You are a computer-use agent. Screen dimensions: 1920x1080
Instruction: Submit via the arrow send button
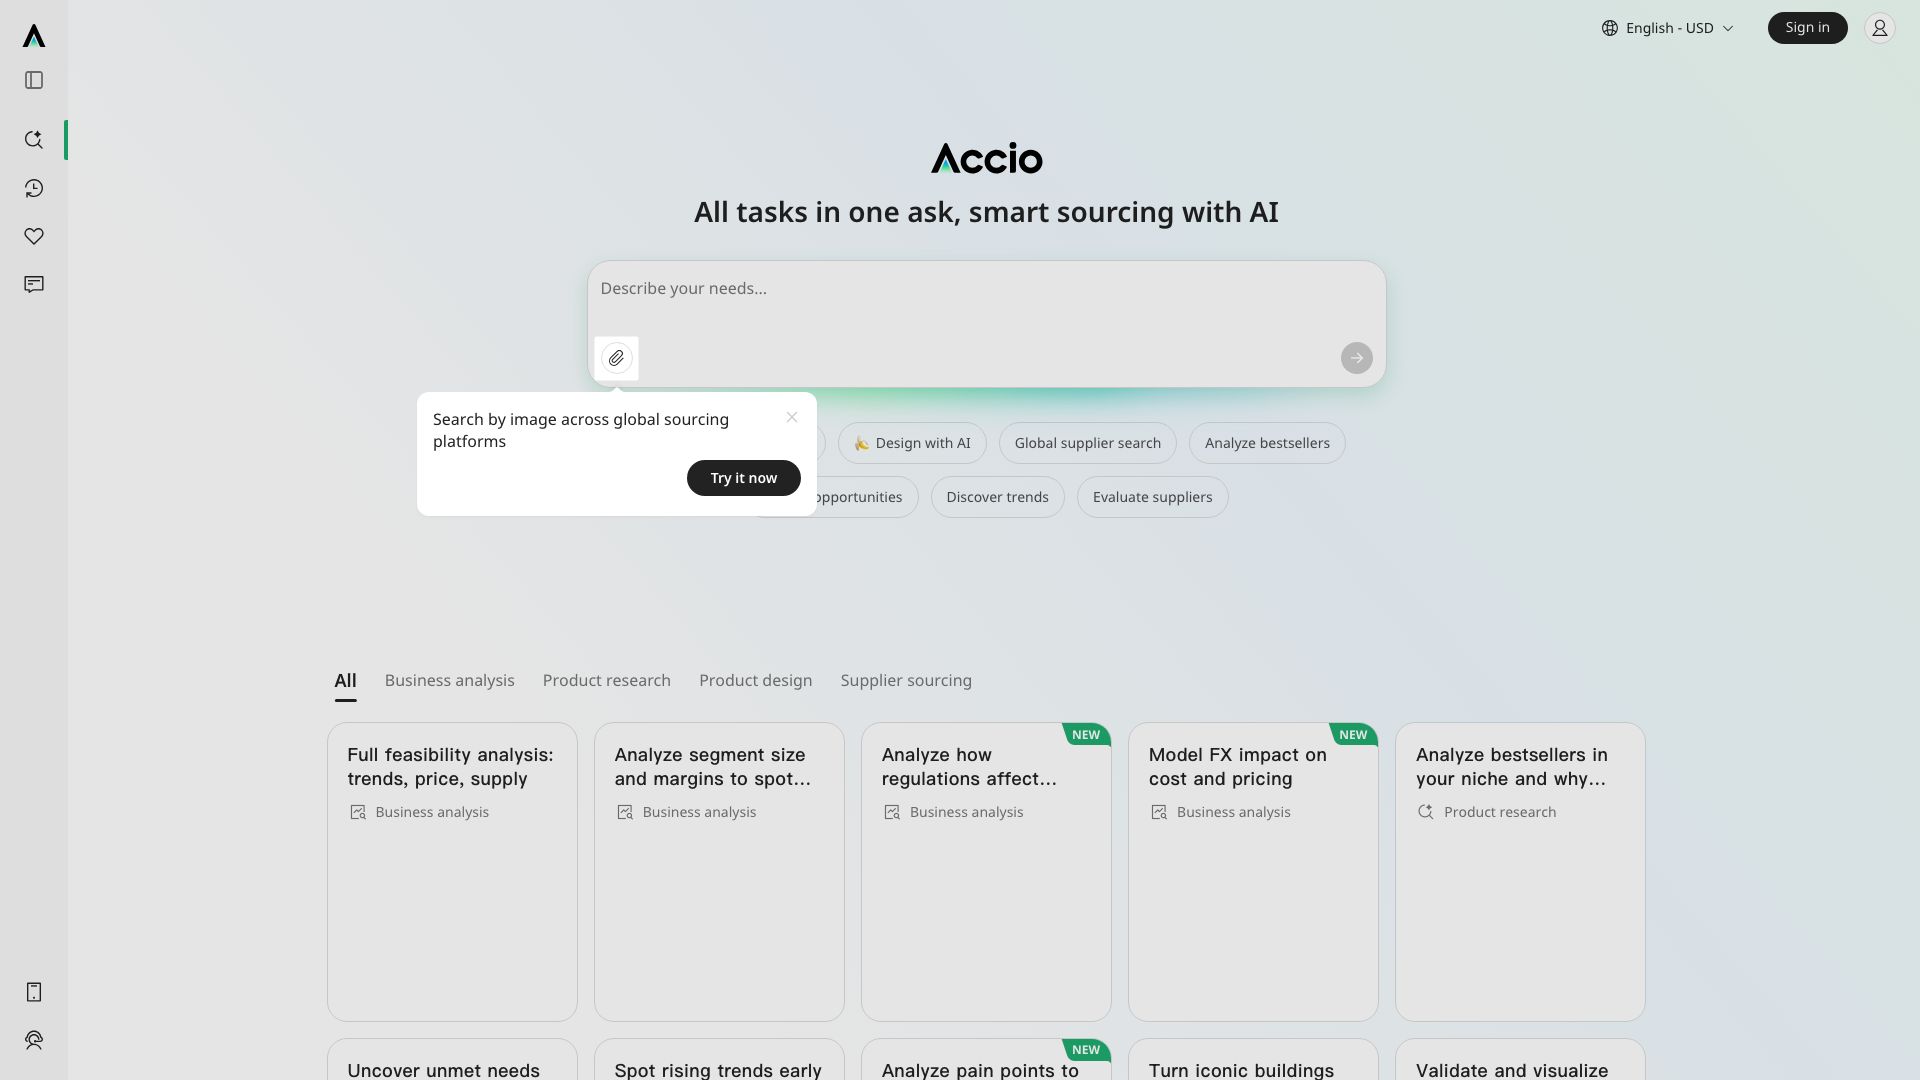tap(1355, 357)
